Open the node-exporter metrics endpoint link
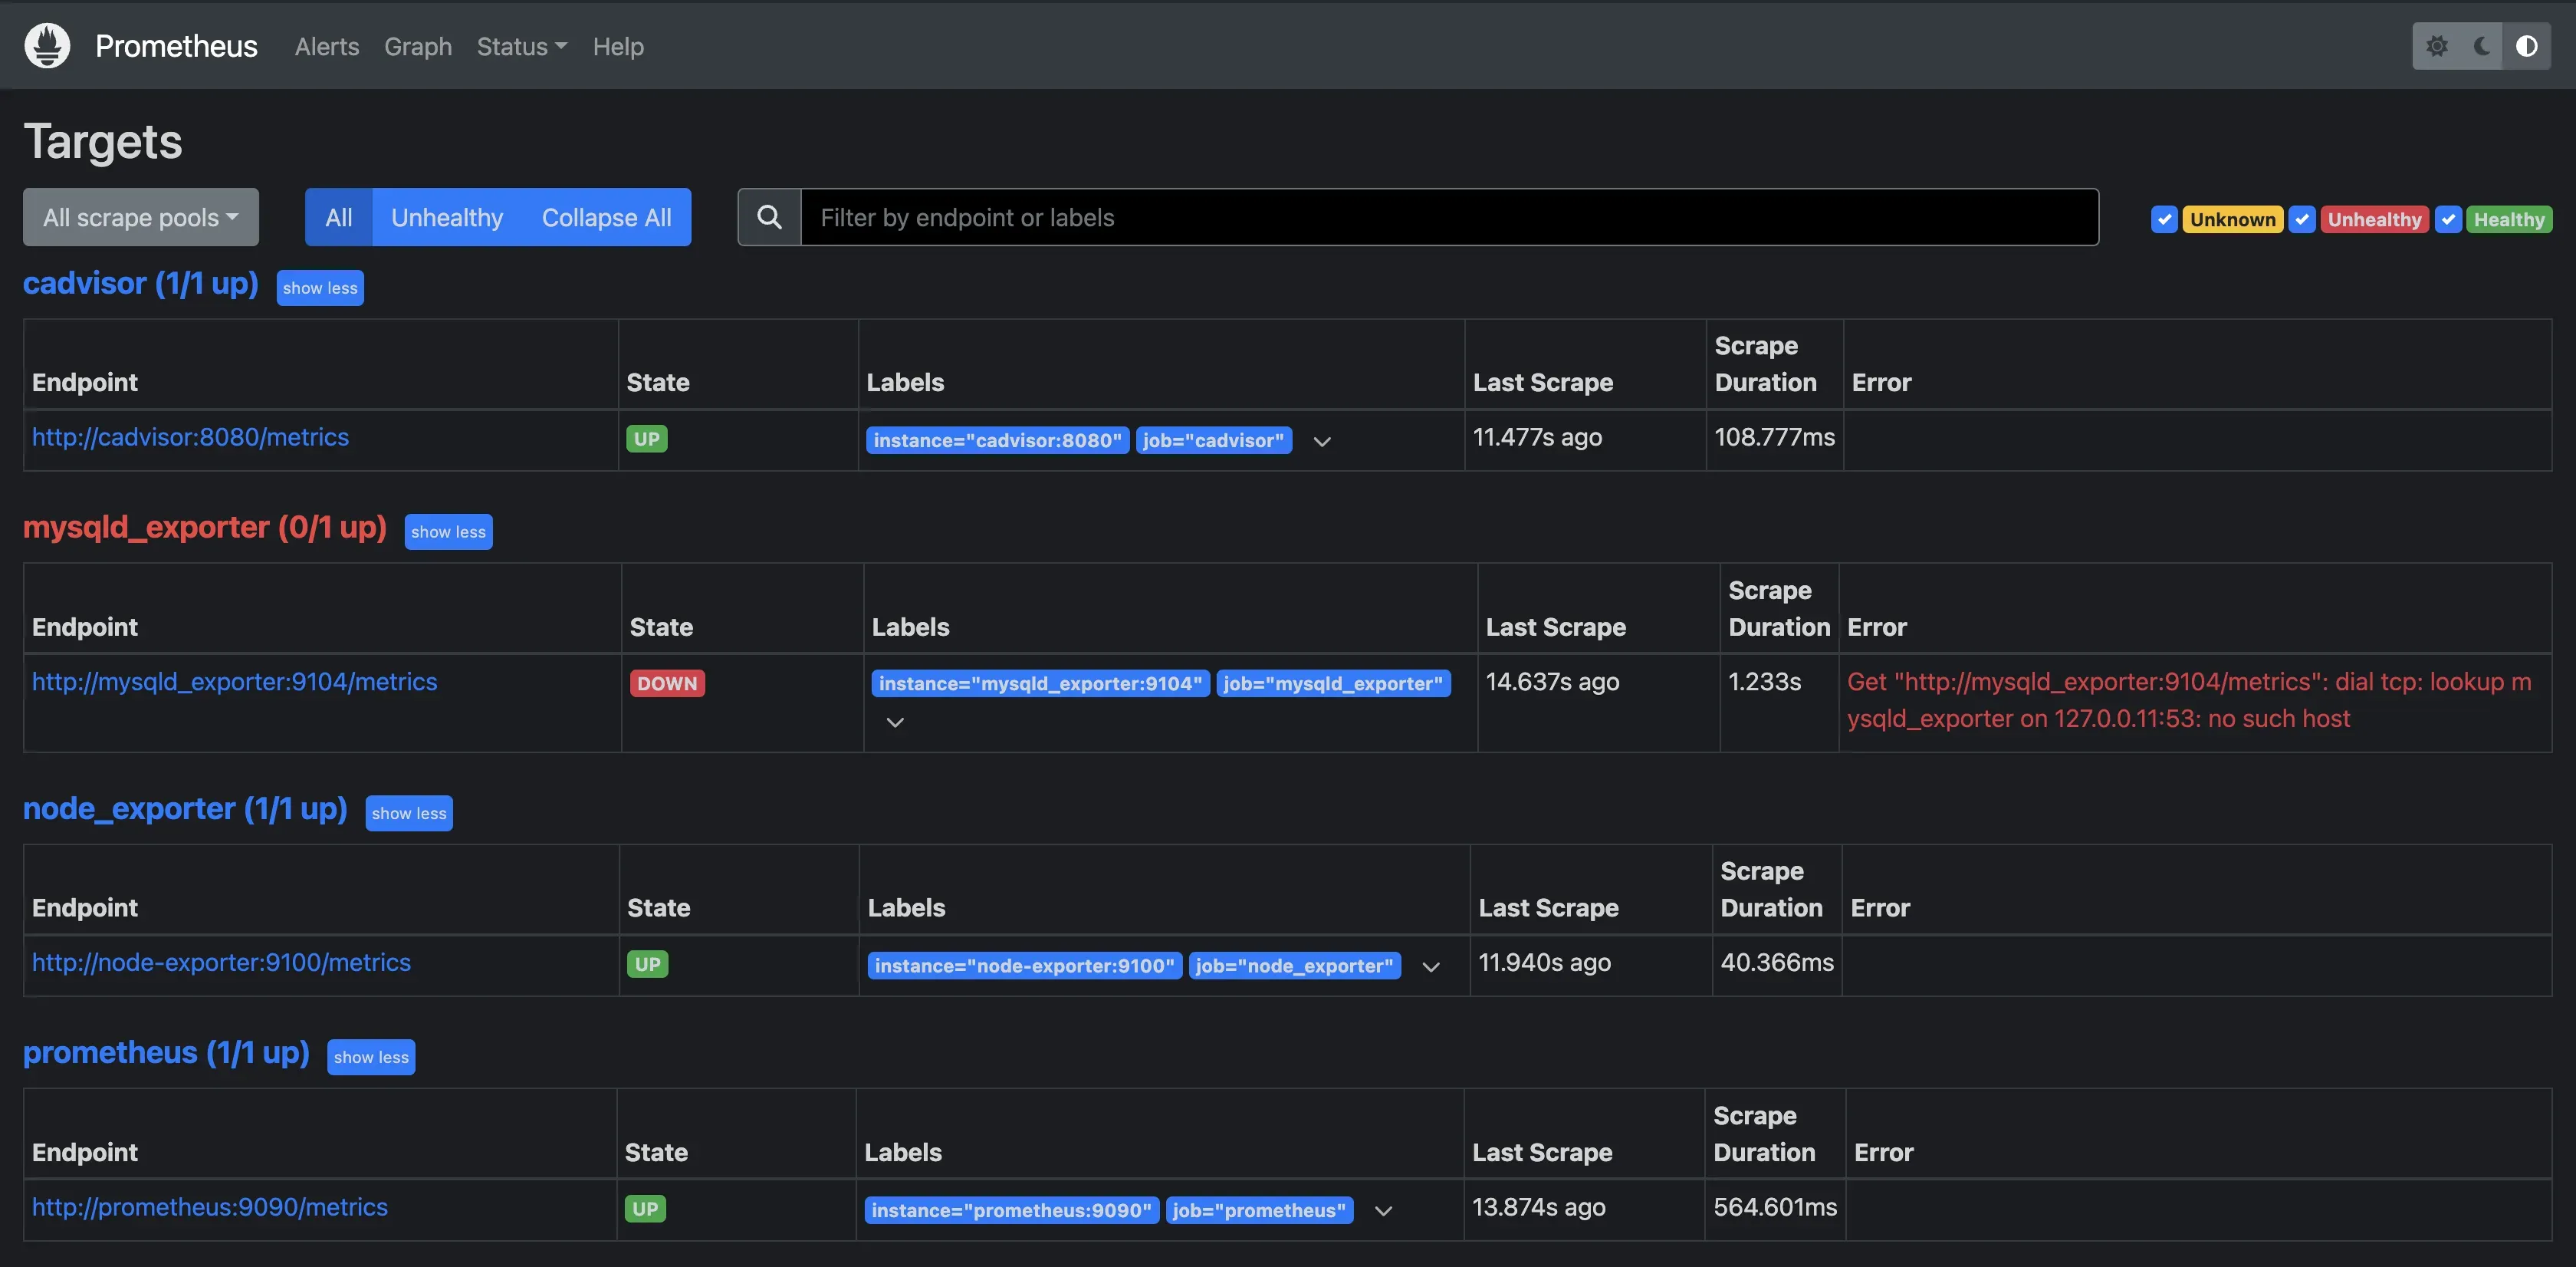Viewport: 2576px width, 1267px height. pyautogui.click(x=221, y=963)
